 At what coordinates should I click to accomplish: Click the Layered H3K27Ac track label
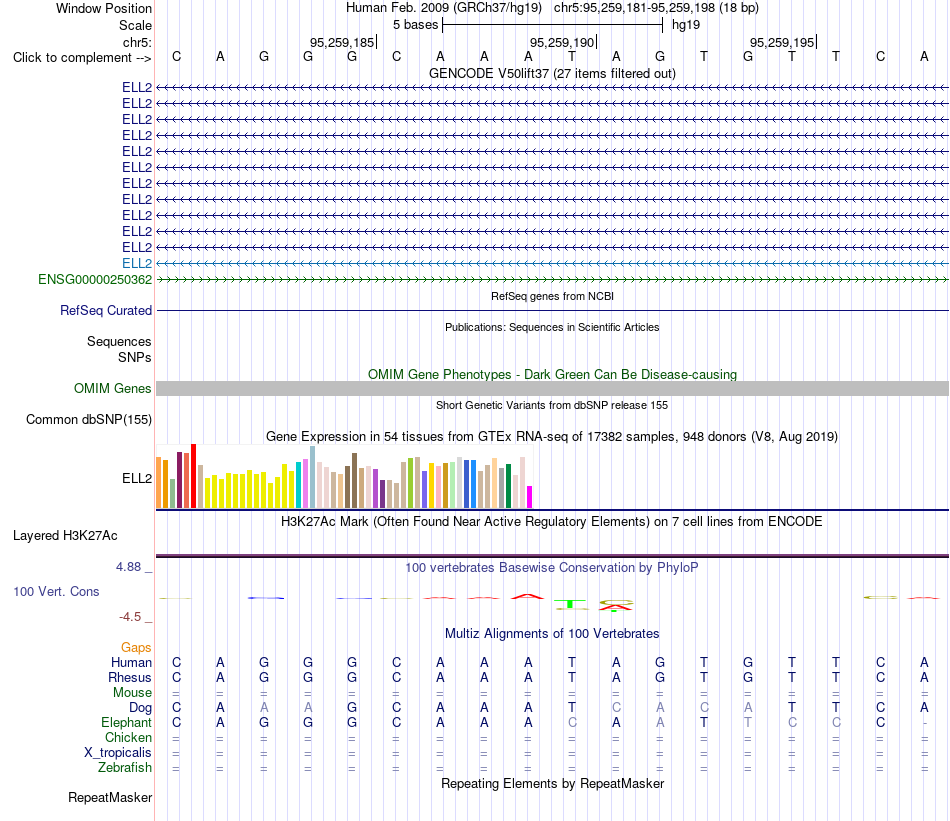click(65, 536)
